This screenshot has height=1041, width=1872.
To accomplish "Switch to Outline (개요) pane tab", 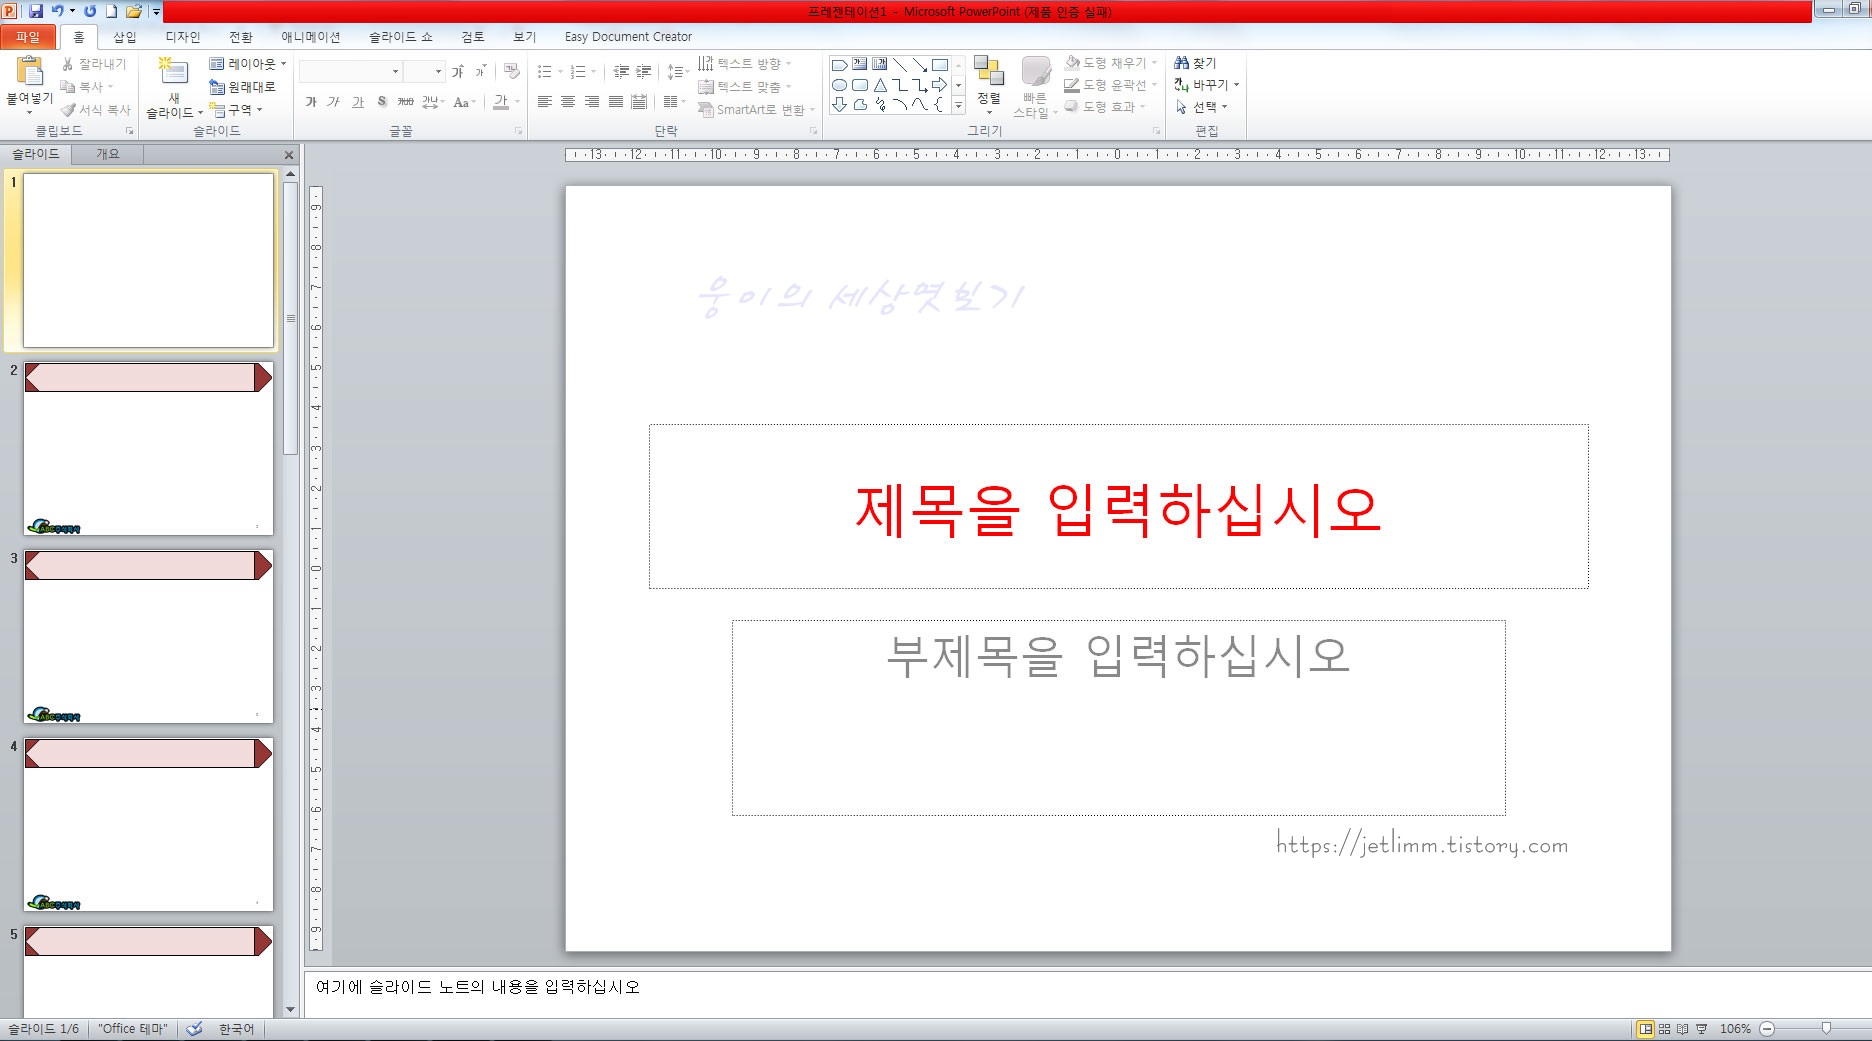I will 108,154.
